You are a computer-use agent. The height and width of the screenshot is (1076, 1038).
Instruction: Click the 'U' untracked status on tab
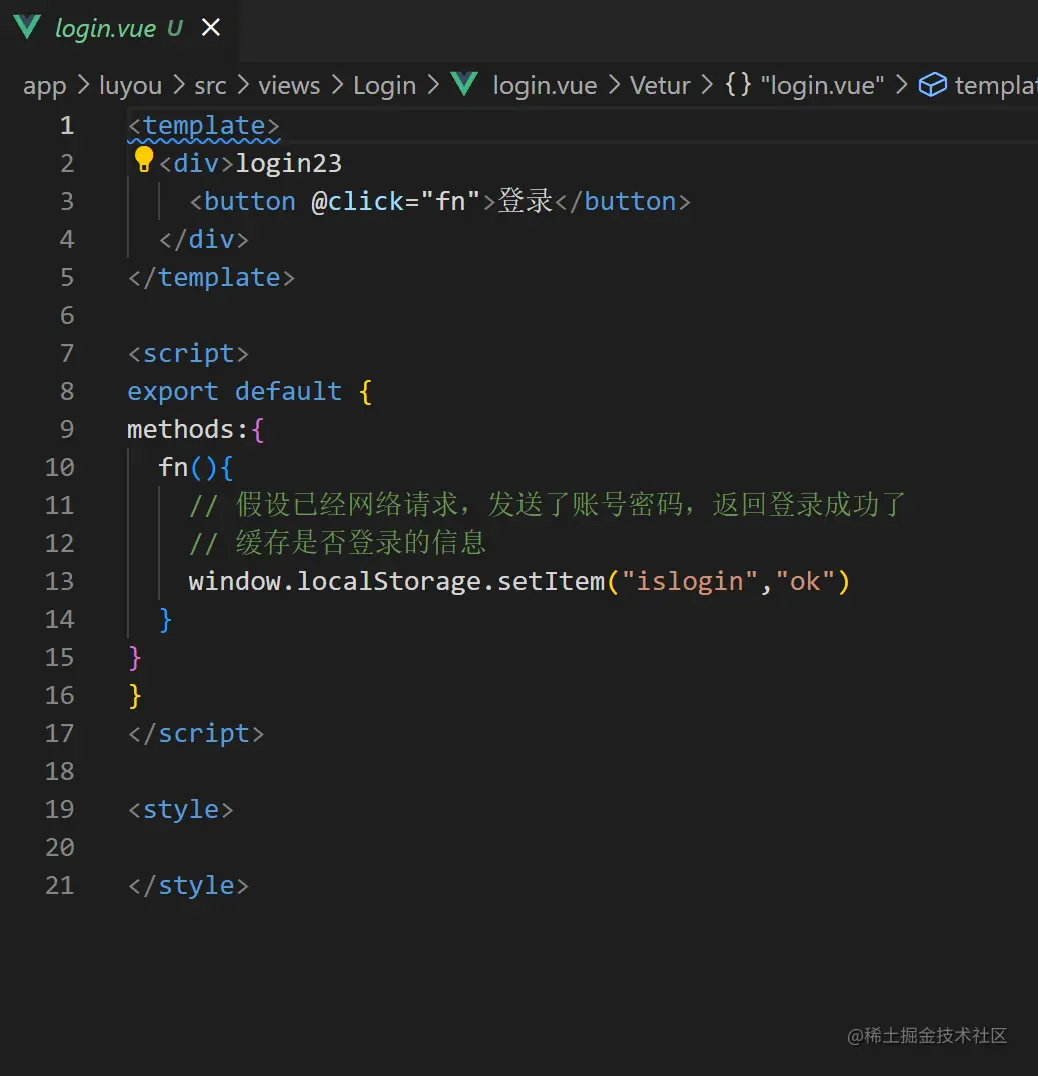pyautogui.click(x=174, y=28)
